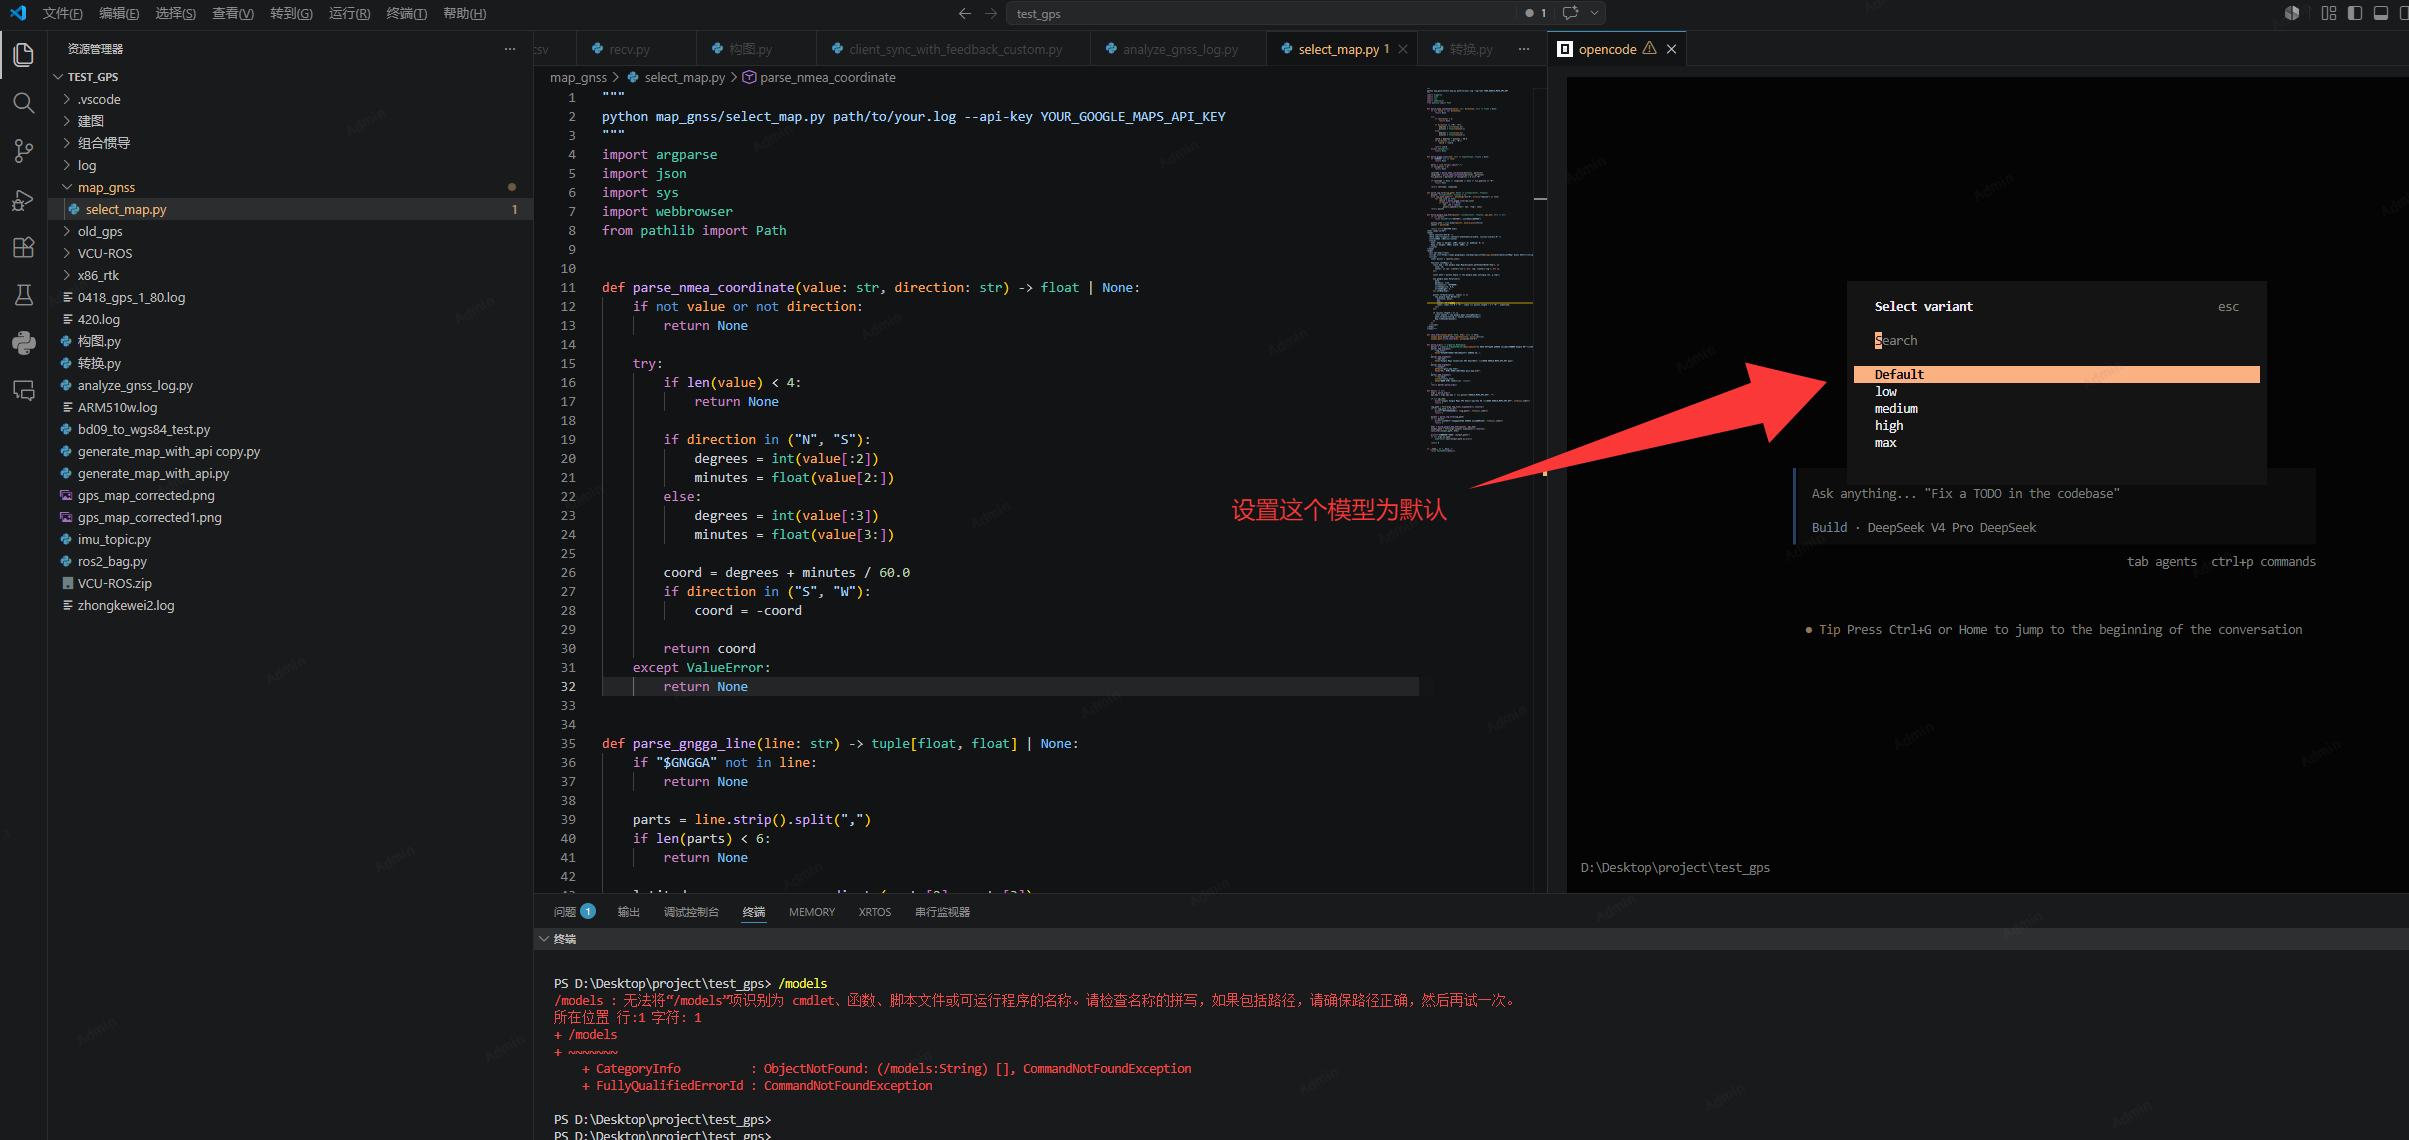Click the Python icon next to imu_topic.py
The image size is (2409, 1140).
(x=66, y=539)
